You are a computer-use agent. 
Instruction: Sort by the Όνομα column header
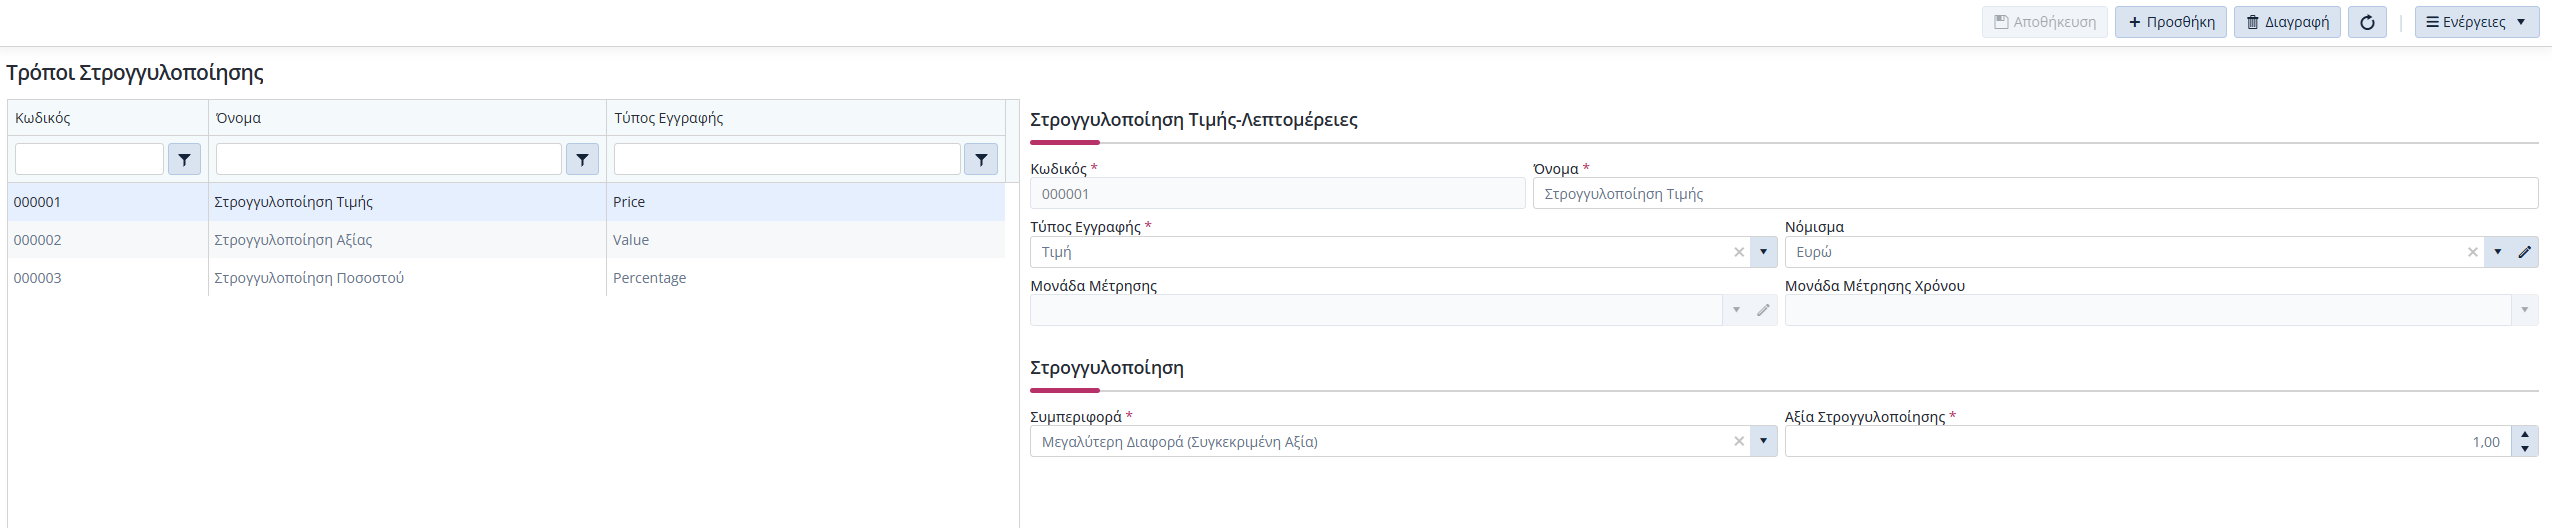click(x=407, y=118)
